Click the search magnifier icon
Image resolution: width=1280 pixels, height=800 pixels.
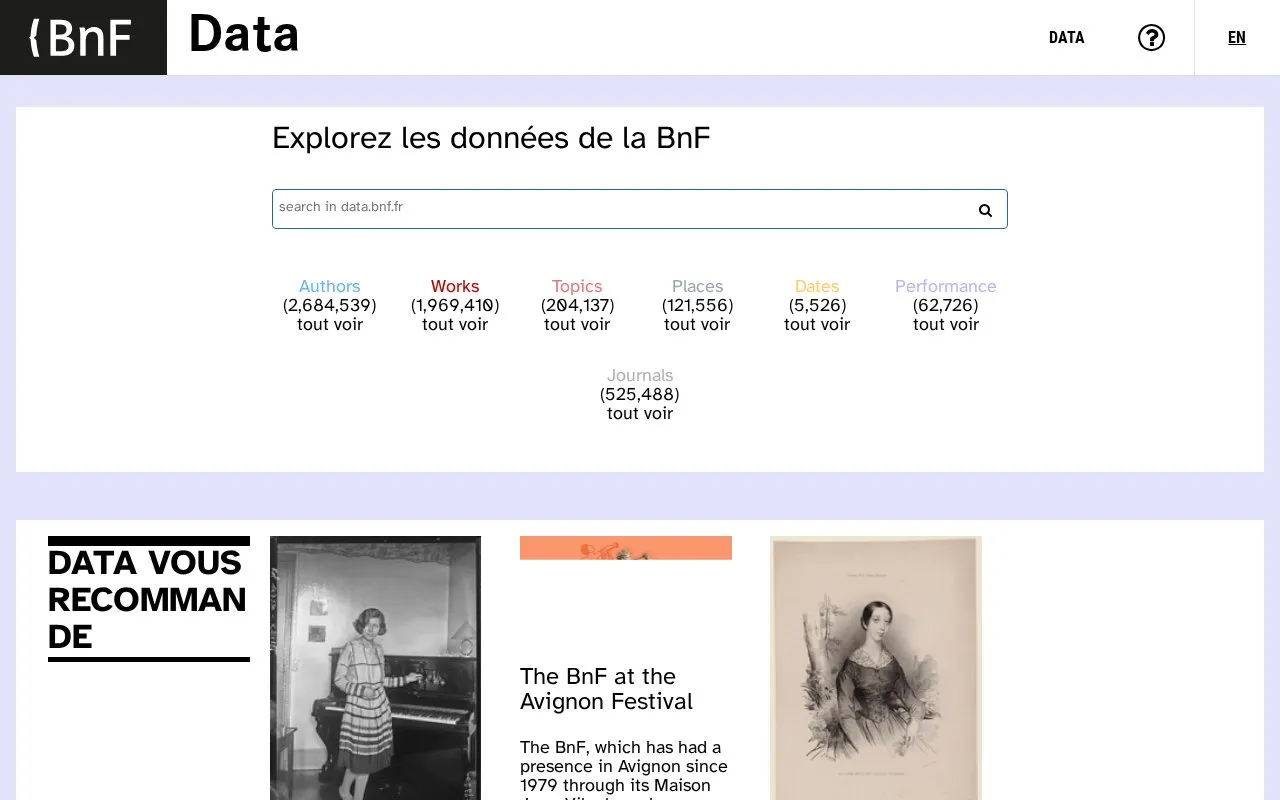click(x=985, y=210)
